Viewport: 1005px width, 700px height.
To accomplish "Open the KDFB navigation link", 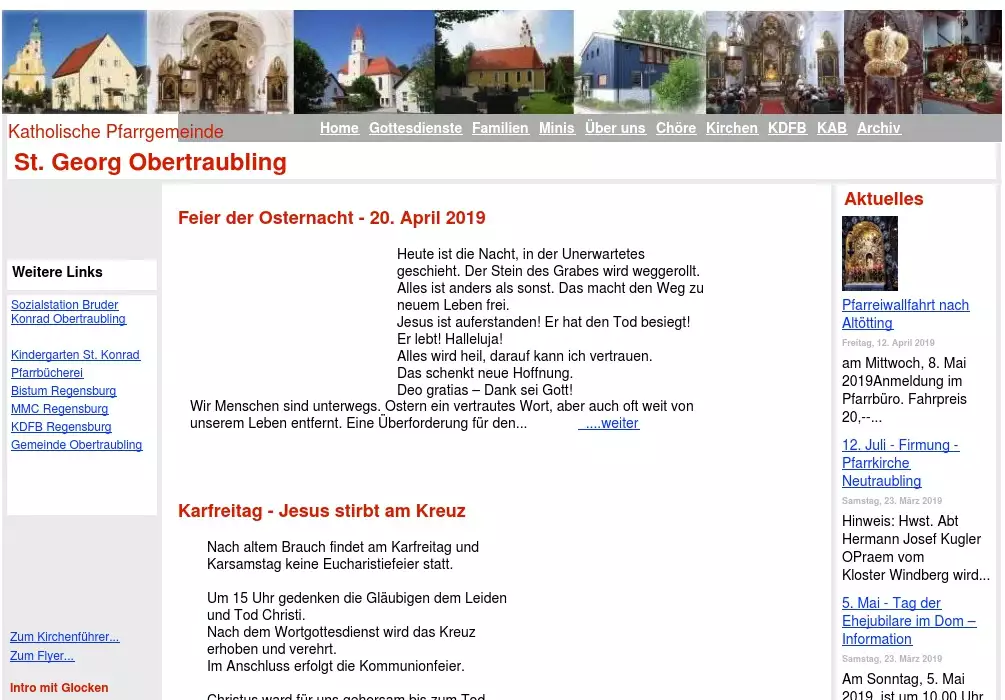I will pyautogui.click(x=787, y=128).
